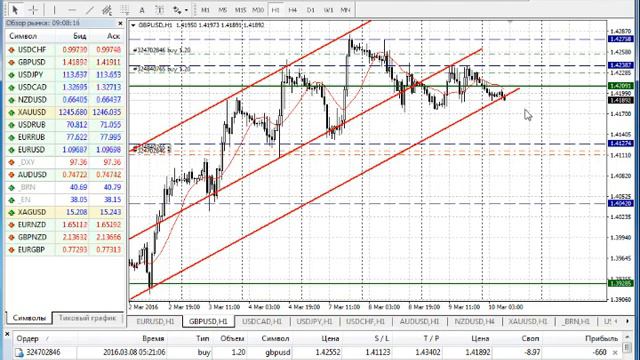Open the USDCHF,H1 chart tab

coord(365,321)
